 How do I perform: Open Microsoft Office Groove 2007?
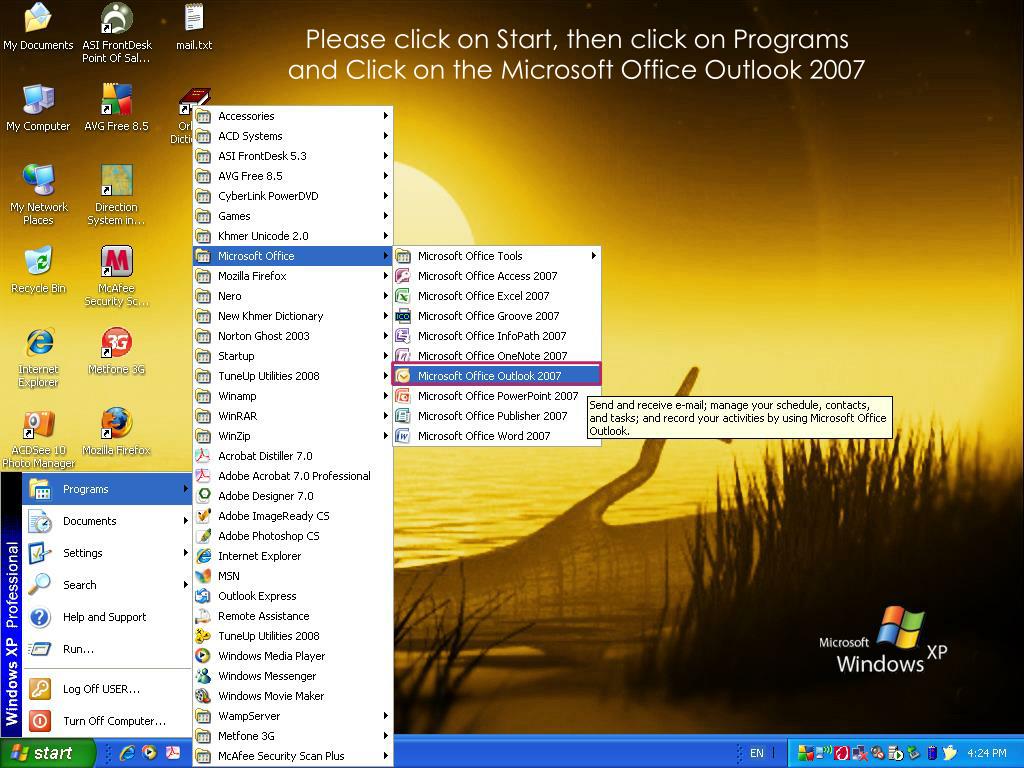pos(496,316)
